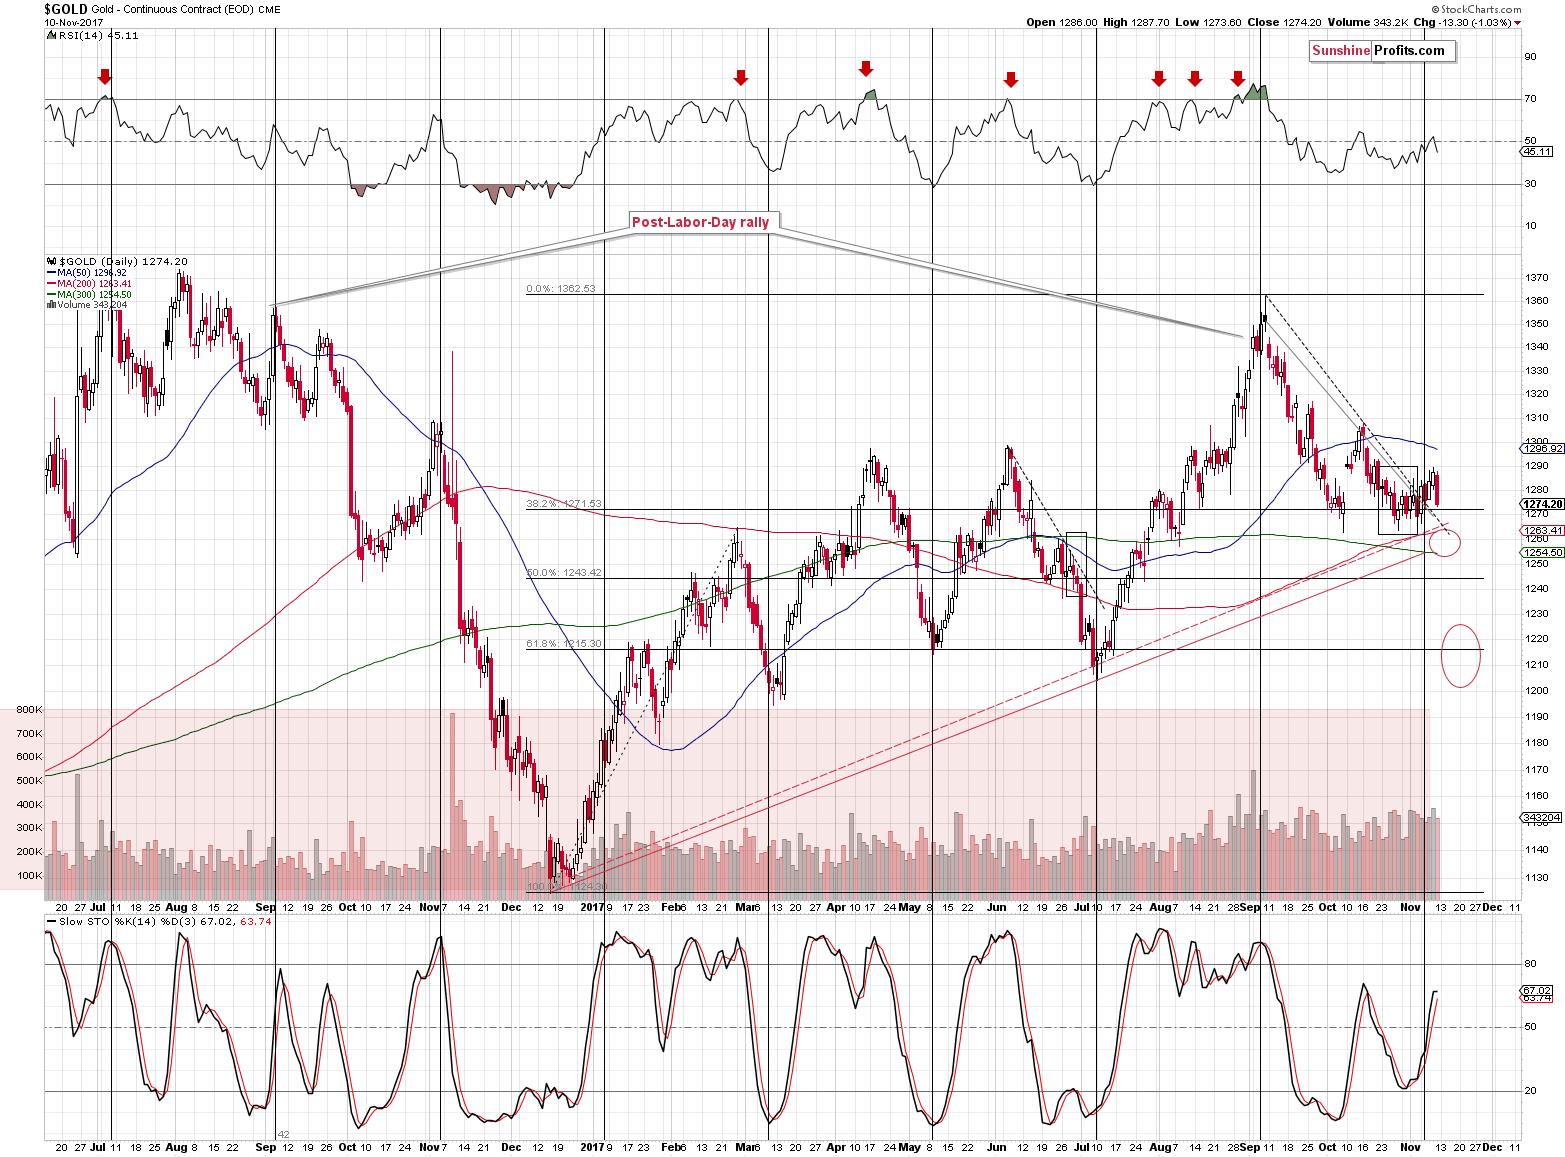Click the $GOLD ticker symbol in title
The height and width of the screenshot is (1157, 1565).
point(66,9)
